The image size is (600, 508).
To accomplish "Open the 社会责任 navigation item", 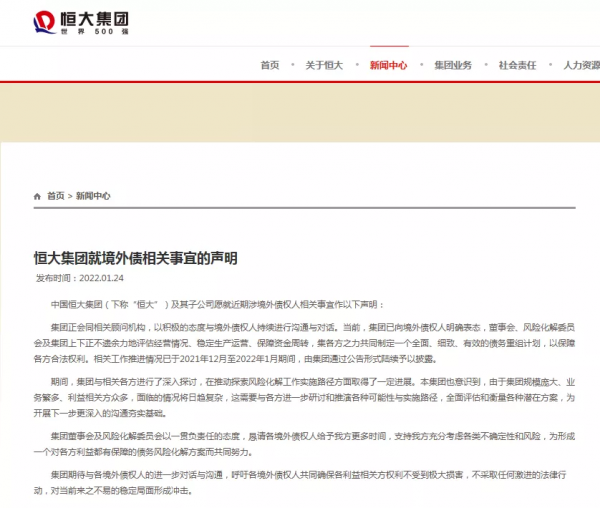I will click(517, 65).
